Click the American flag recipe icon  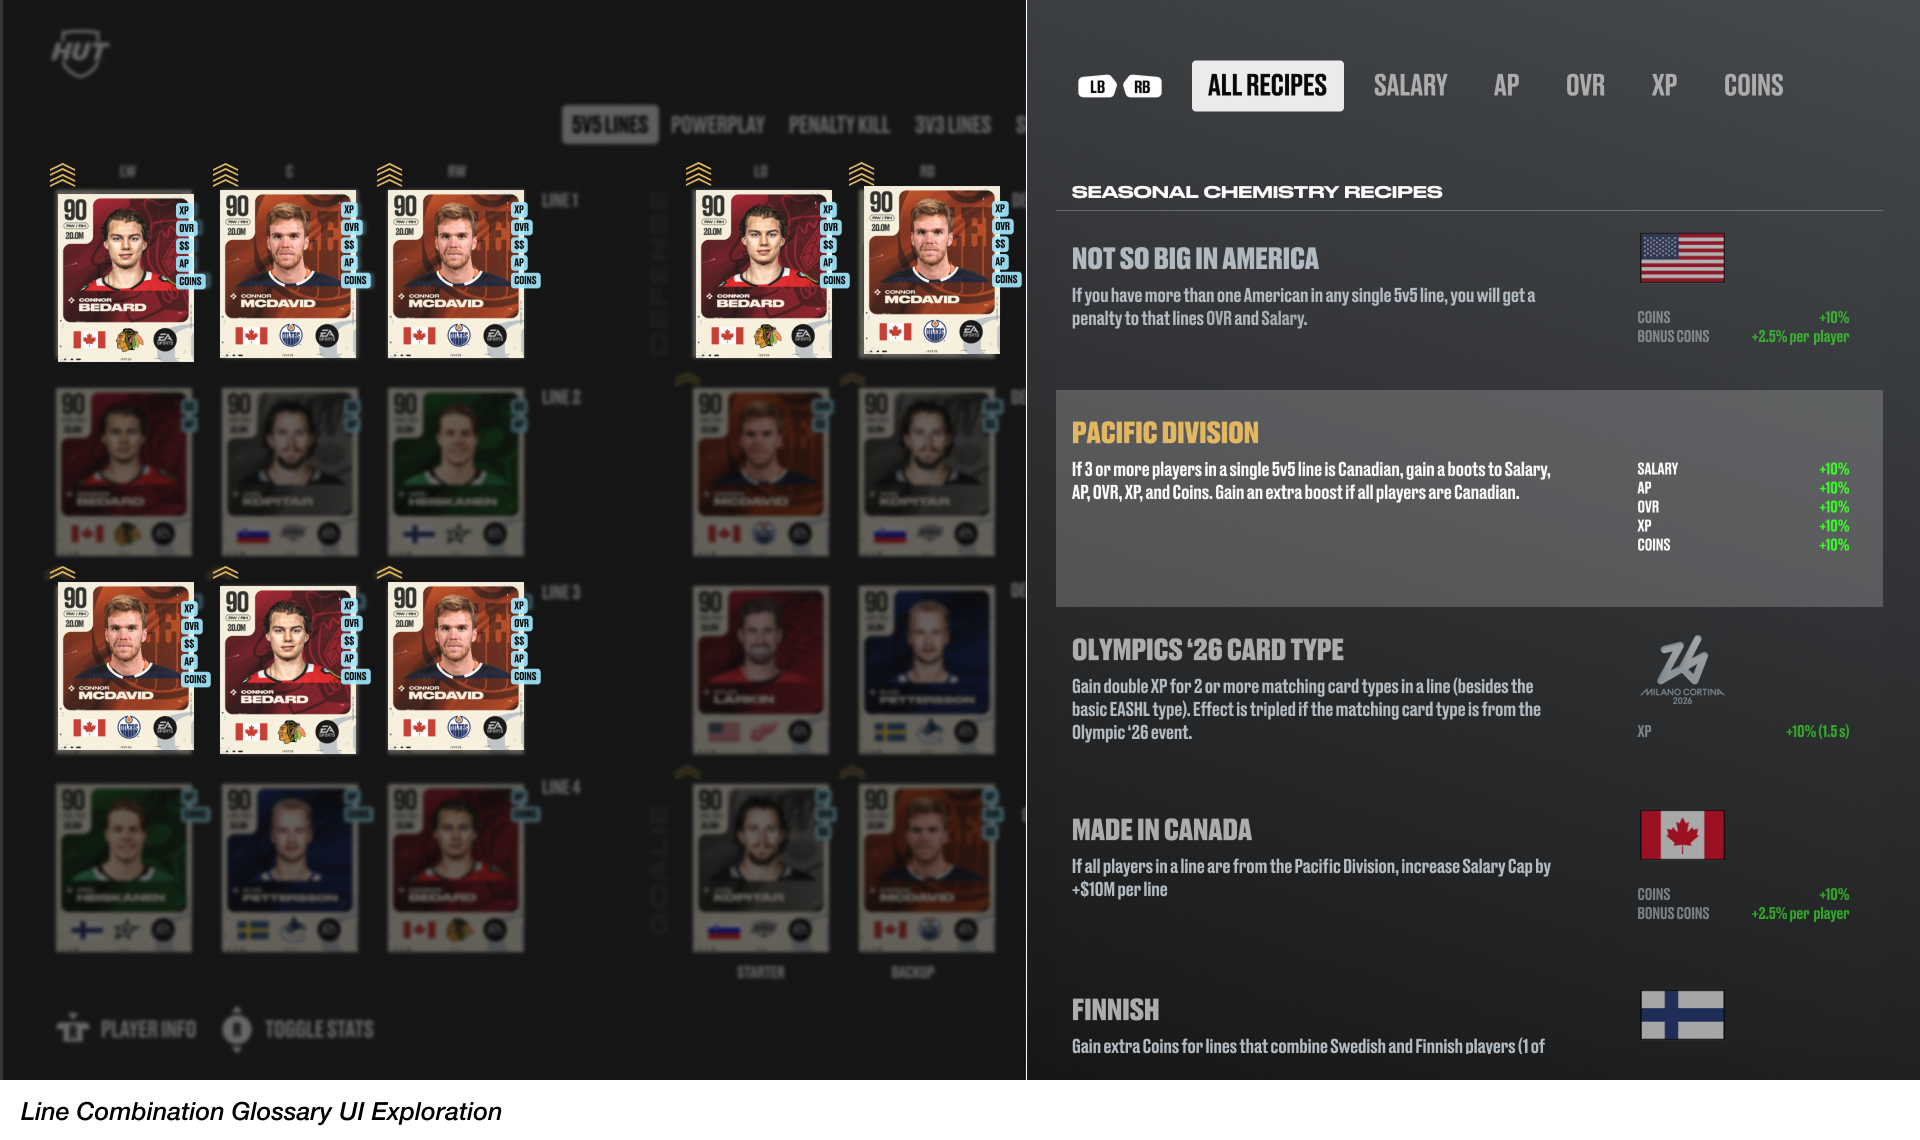click(1682, 258)
